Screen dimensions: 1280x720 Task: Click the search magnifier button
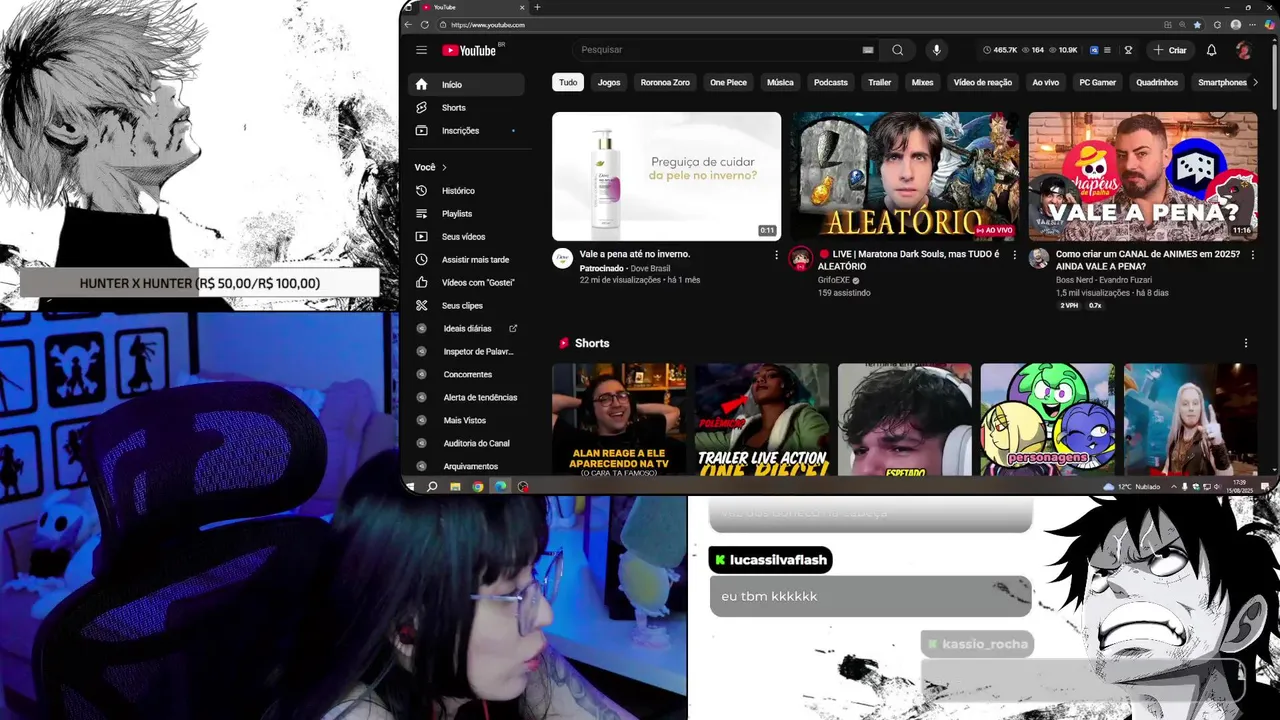897,50
